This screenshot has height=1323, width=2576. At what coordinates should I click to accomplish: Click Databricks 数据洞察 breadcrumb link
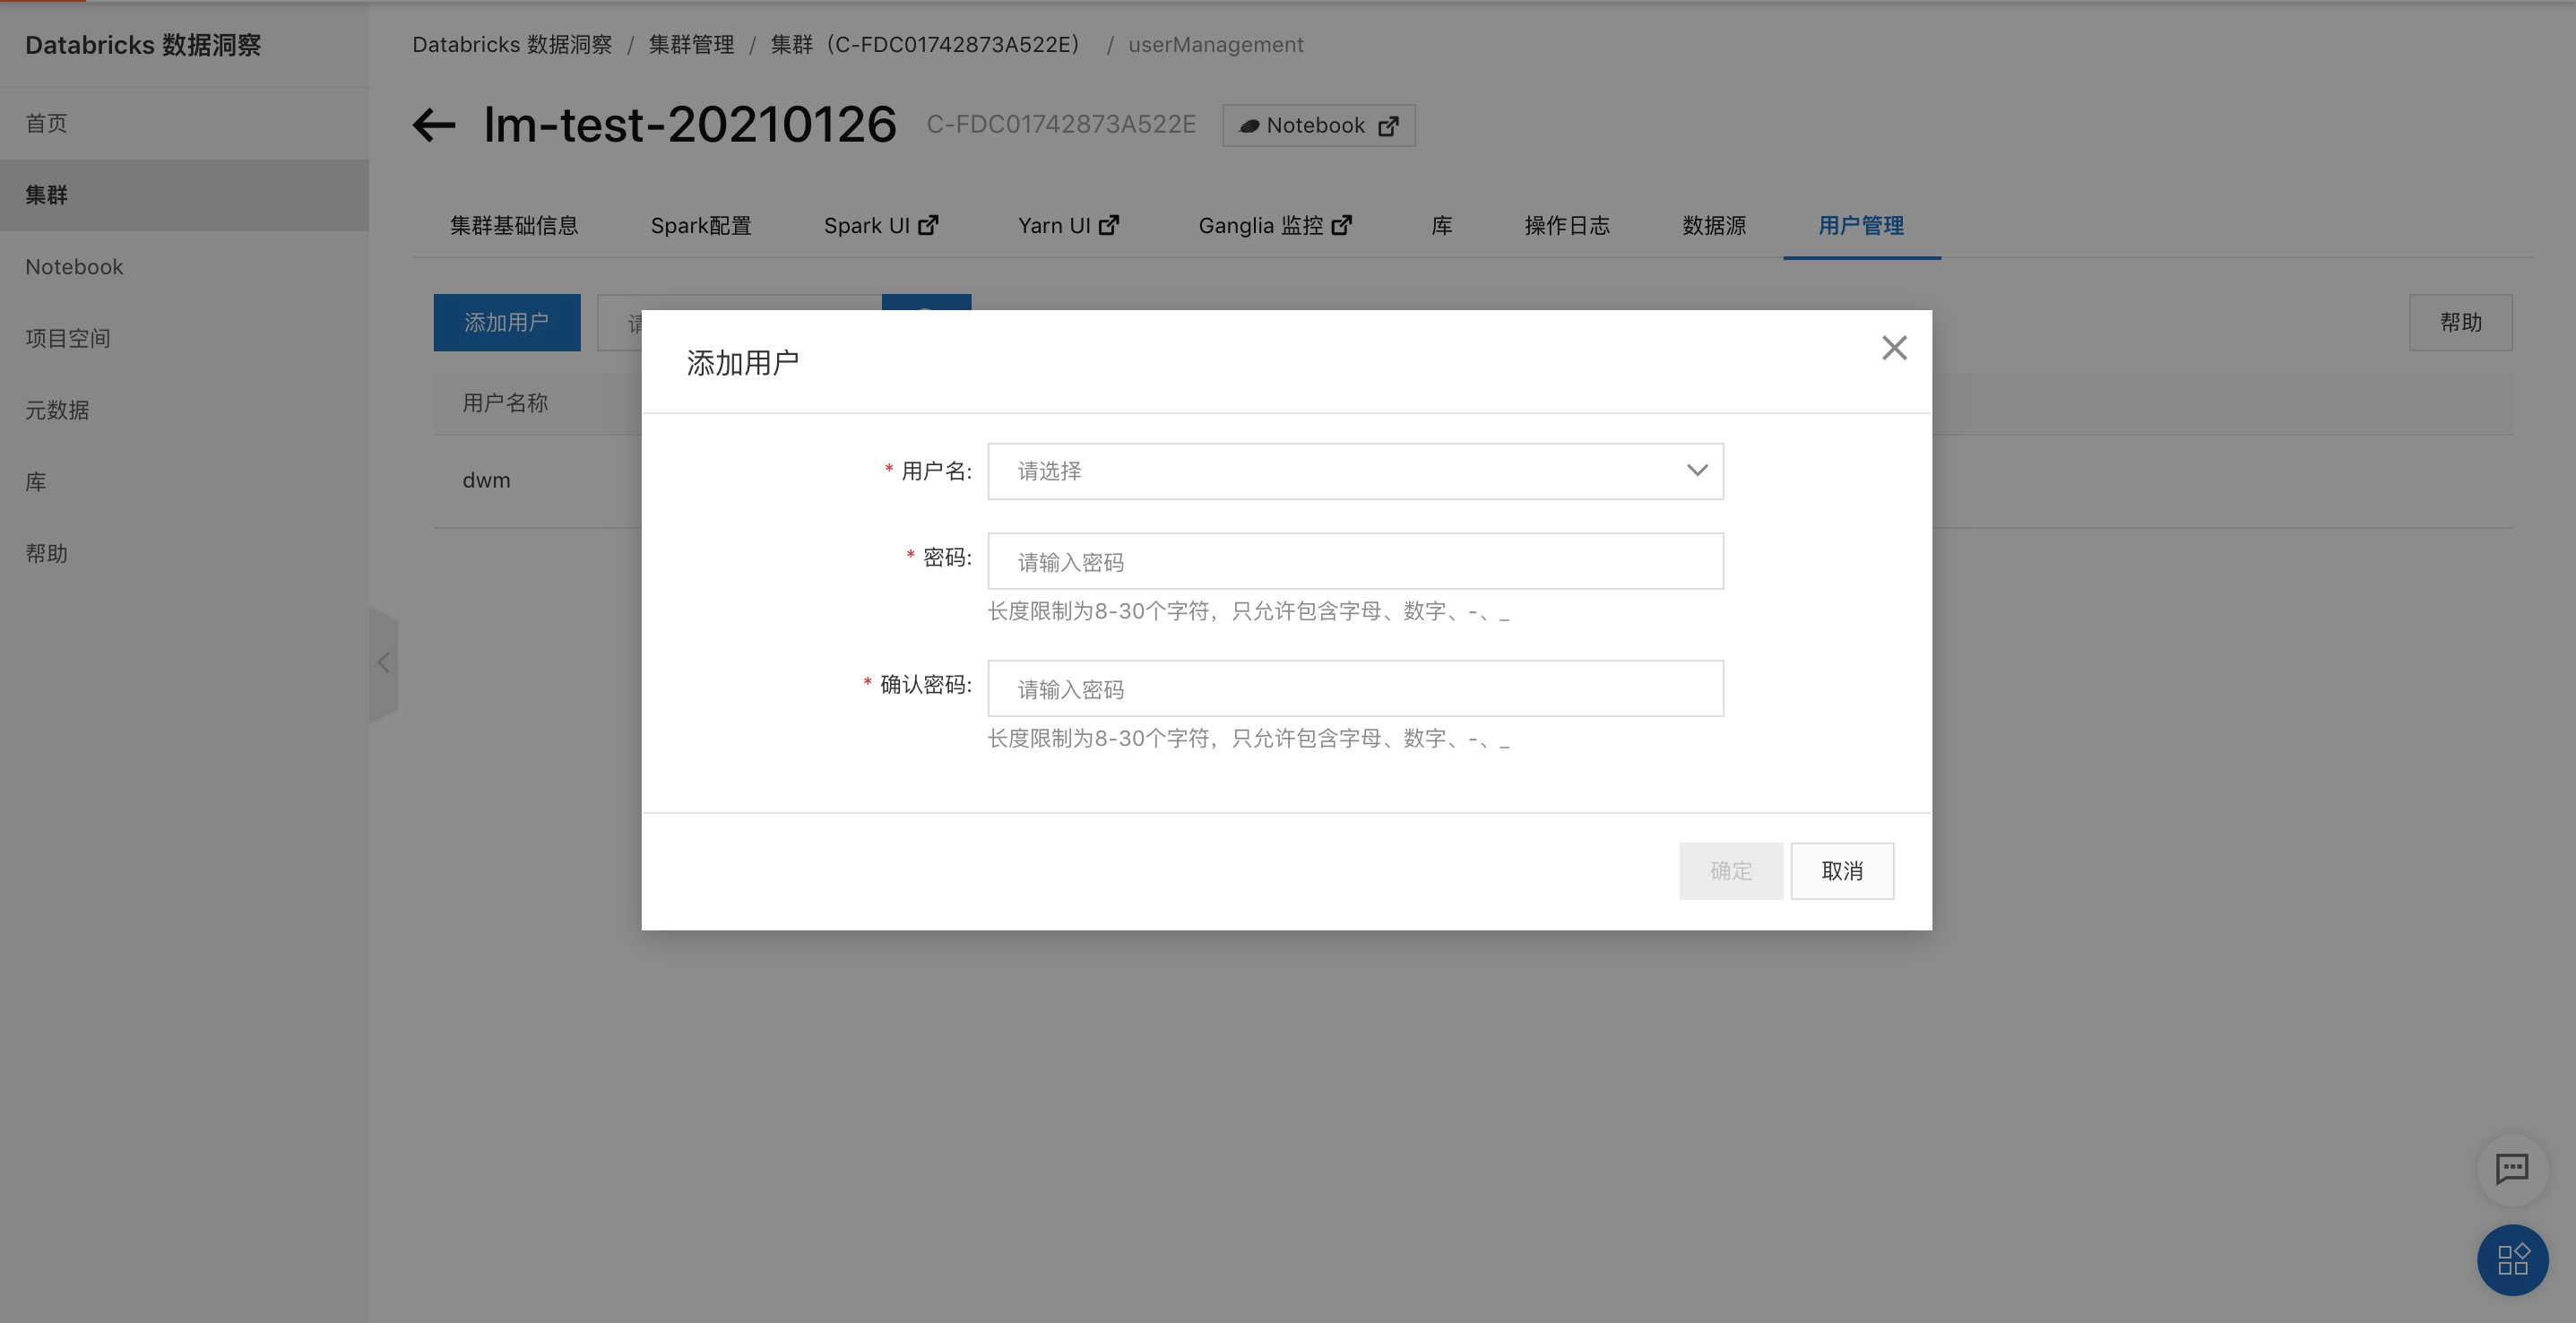[x=512, y=45]
